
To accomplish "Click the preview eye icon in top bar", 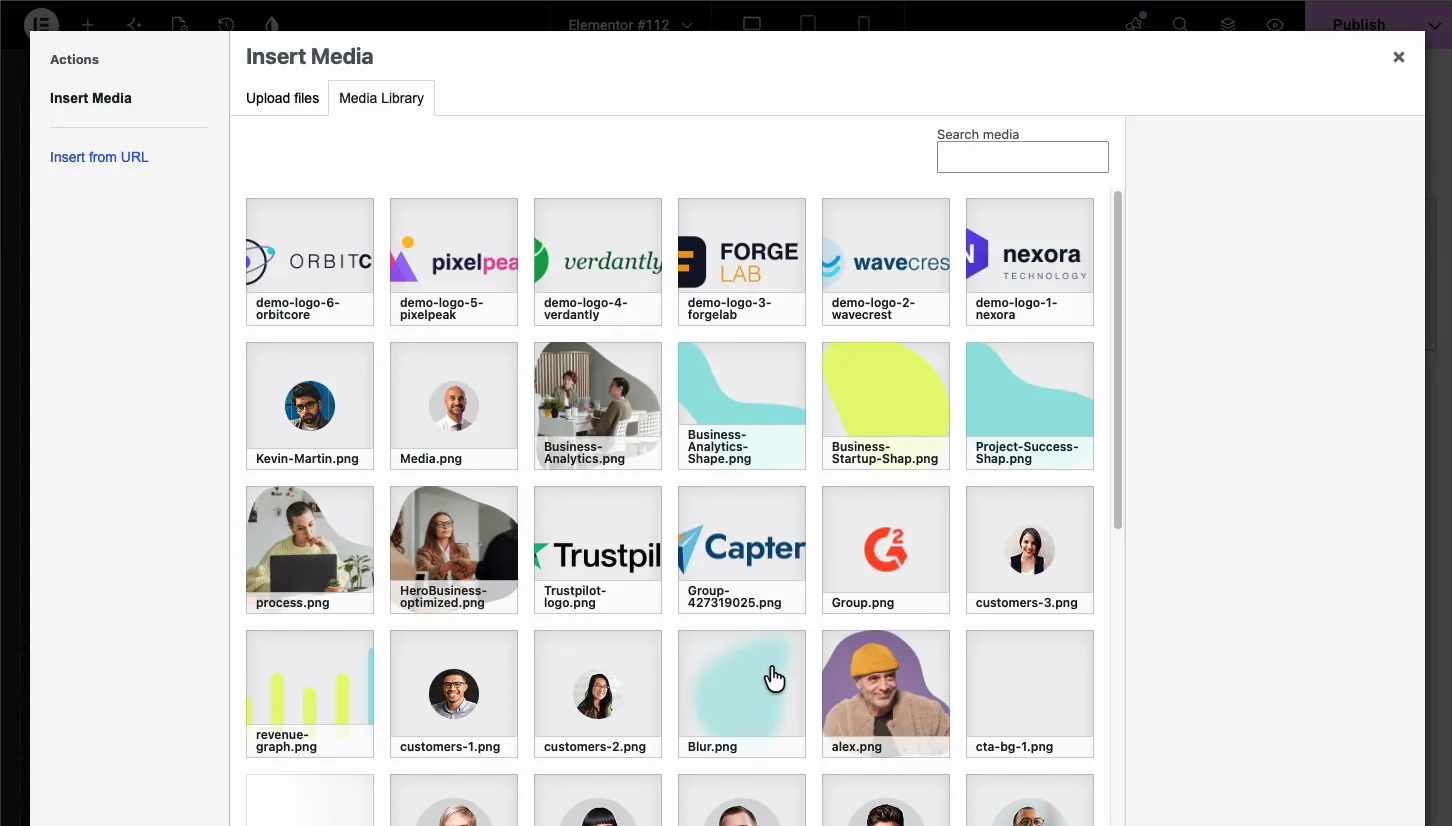I will (1275, 25).
